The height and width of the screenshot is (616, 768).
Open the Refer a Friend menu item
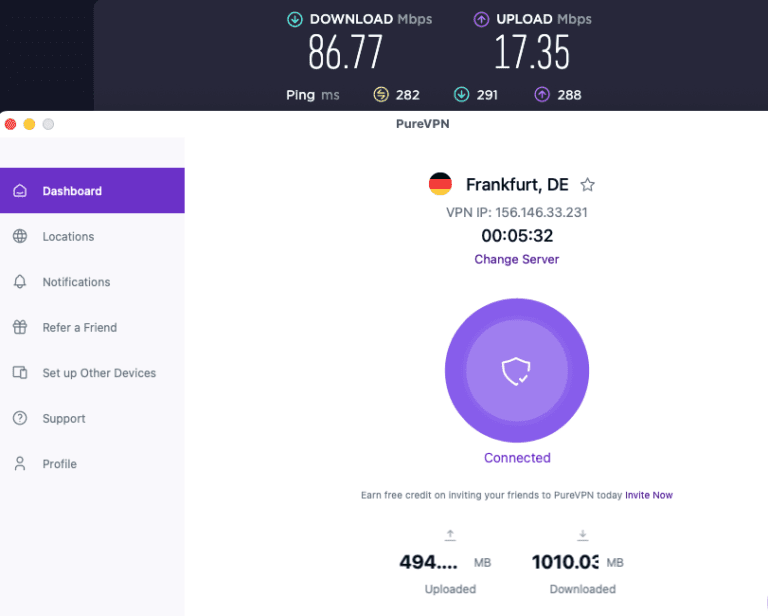[92, 327]
